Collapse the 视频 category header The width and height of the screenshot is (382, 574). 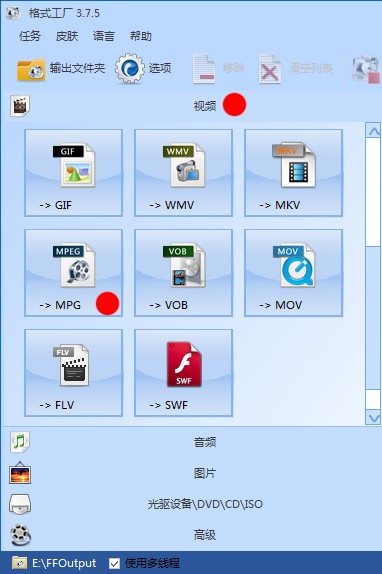[191, 106]
